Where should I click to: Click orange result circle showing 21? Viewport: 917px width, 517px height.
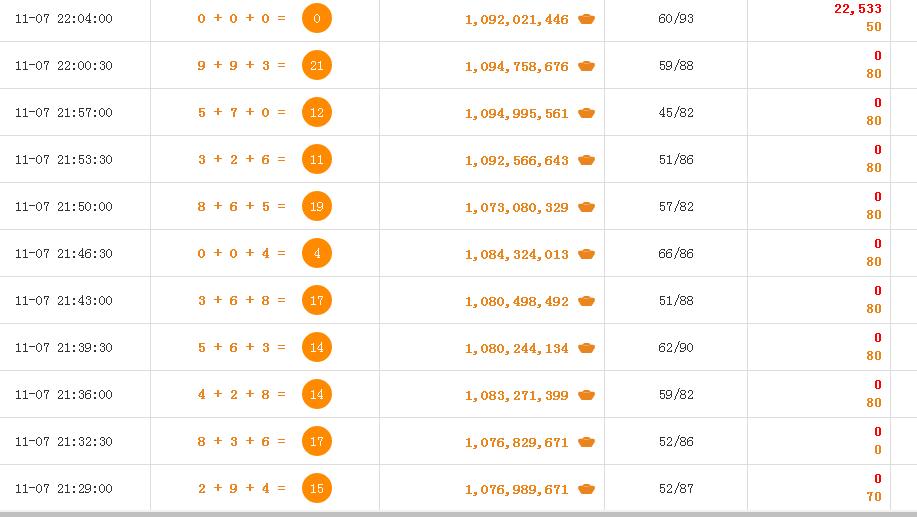tap(317, 66)
